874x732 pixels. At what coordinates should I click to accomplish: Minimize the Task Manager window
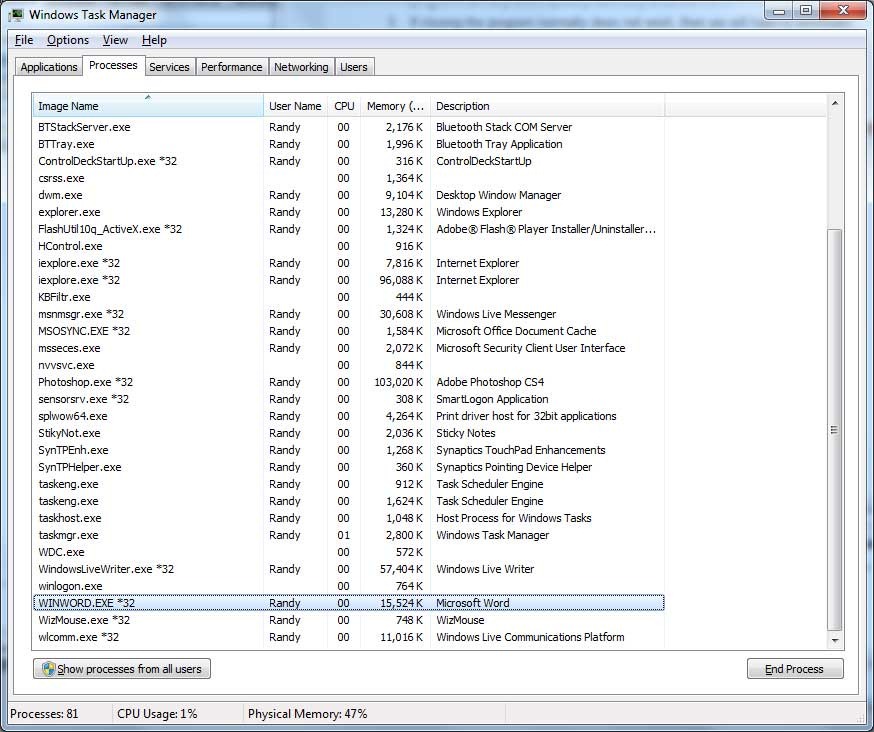click(780, 11)
